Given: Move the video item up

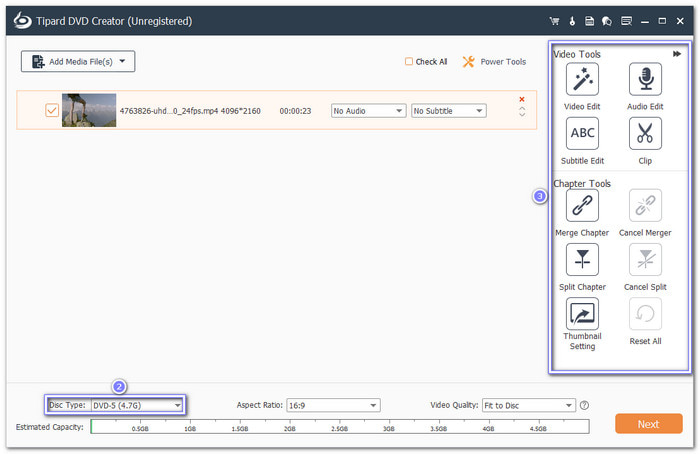Looking at the screenshot, I should (522, 108).
